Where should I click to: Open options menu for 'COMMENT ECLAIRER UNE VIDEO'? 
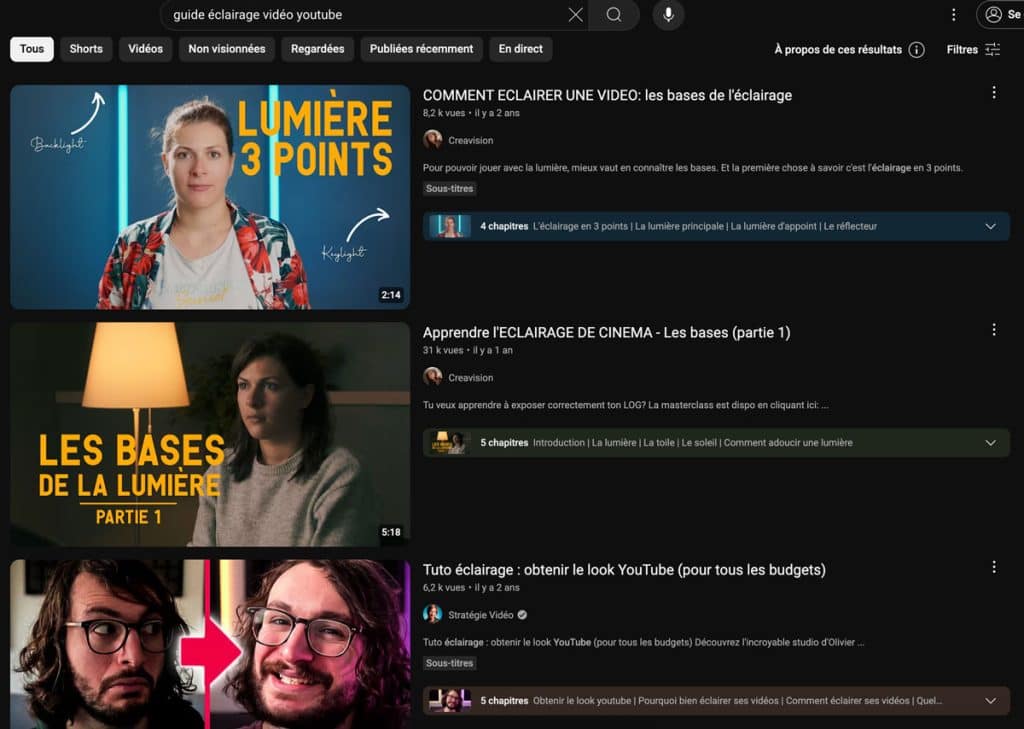(993, 93)
